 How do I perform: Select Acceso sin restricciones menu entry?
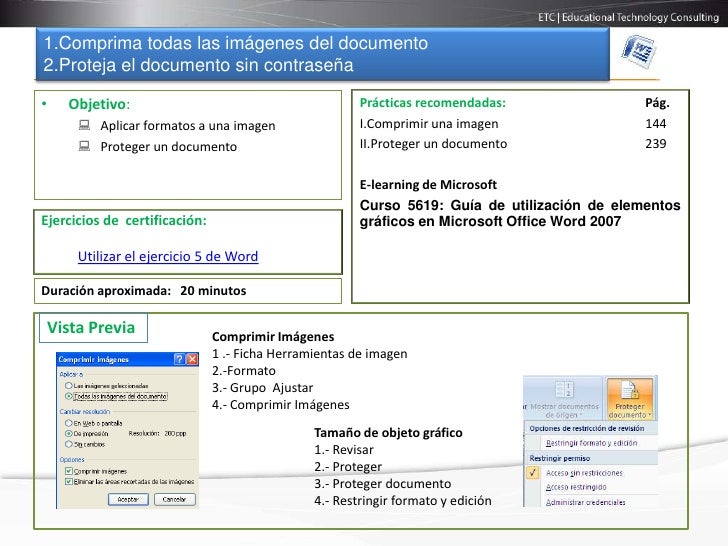pos(584,473)
